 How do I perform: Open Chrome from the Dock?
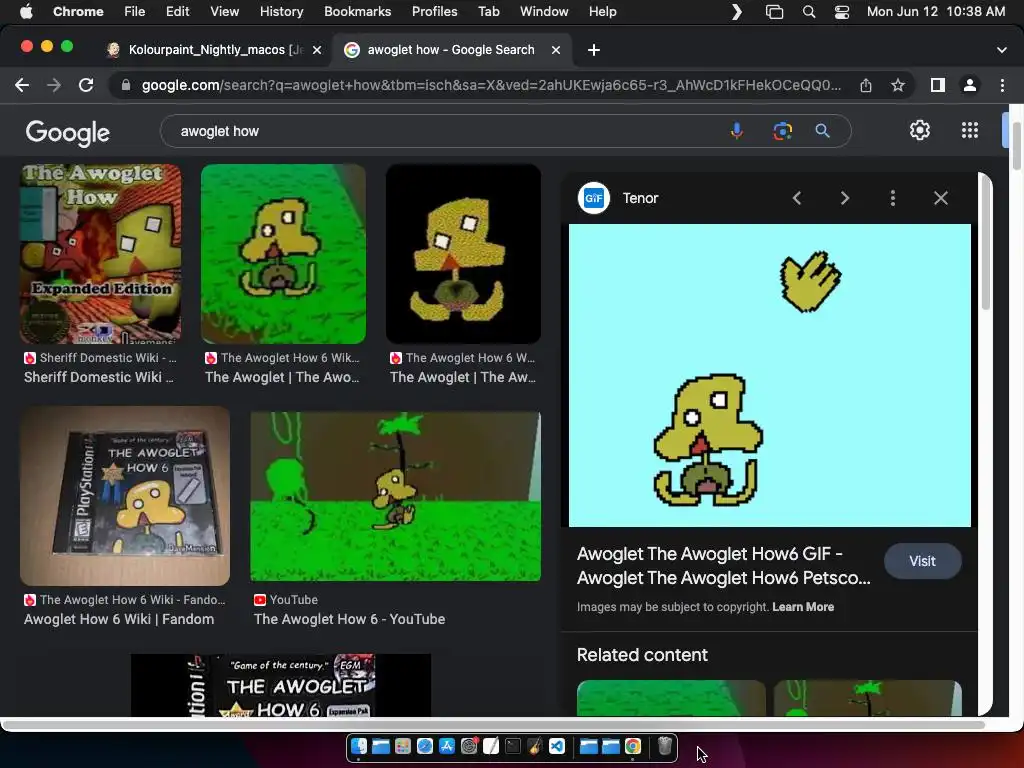pos(633,746)
